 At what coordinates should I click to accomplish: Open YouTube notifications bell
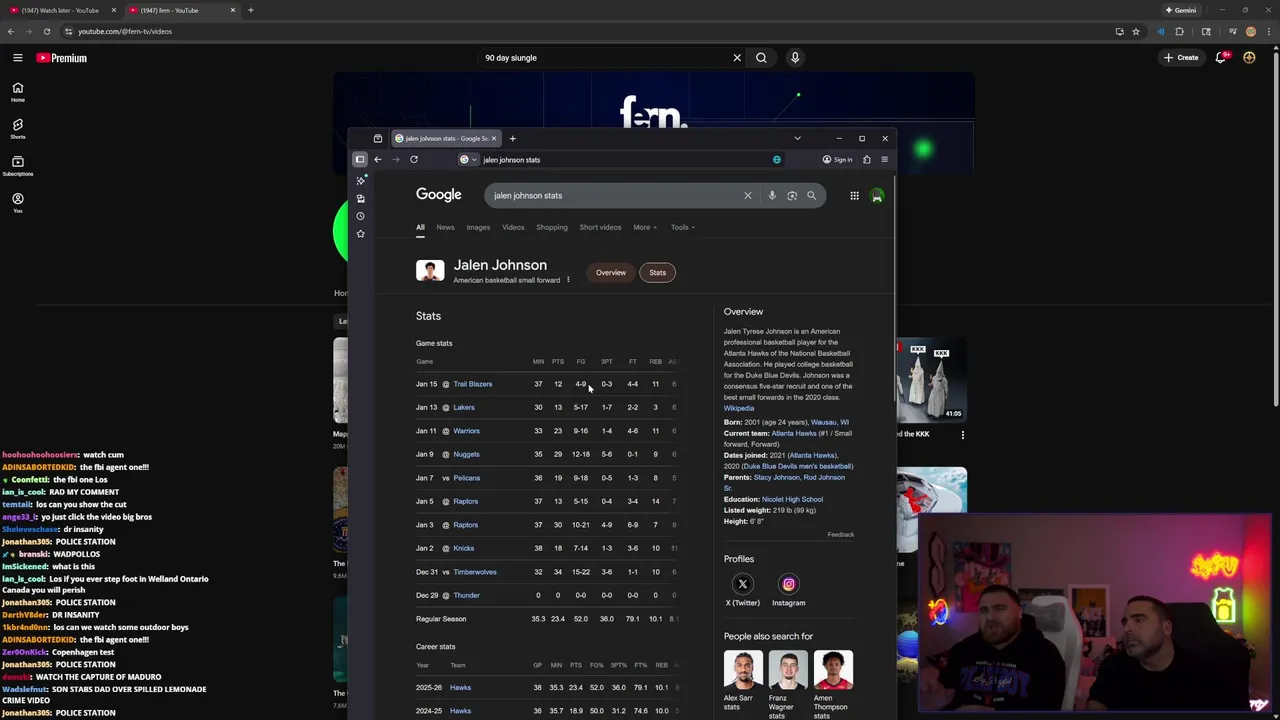(1221, 58)
